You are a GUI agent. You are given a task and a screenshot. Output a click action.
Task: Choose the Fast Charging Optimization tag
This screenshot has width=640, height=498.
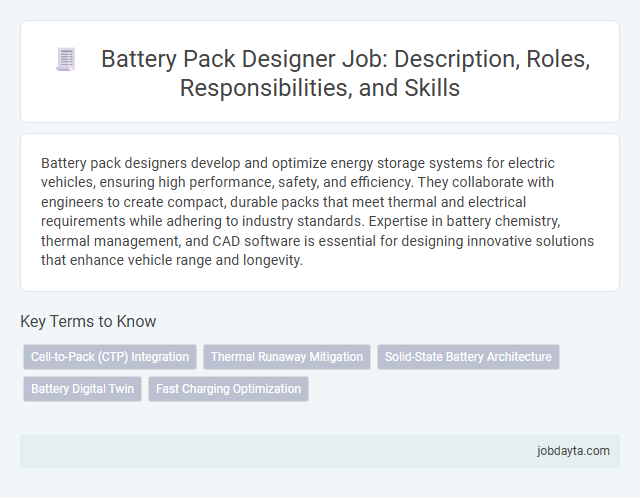point(228,389)
